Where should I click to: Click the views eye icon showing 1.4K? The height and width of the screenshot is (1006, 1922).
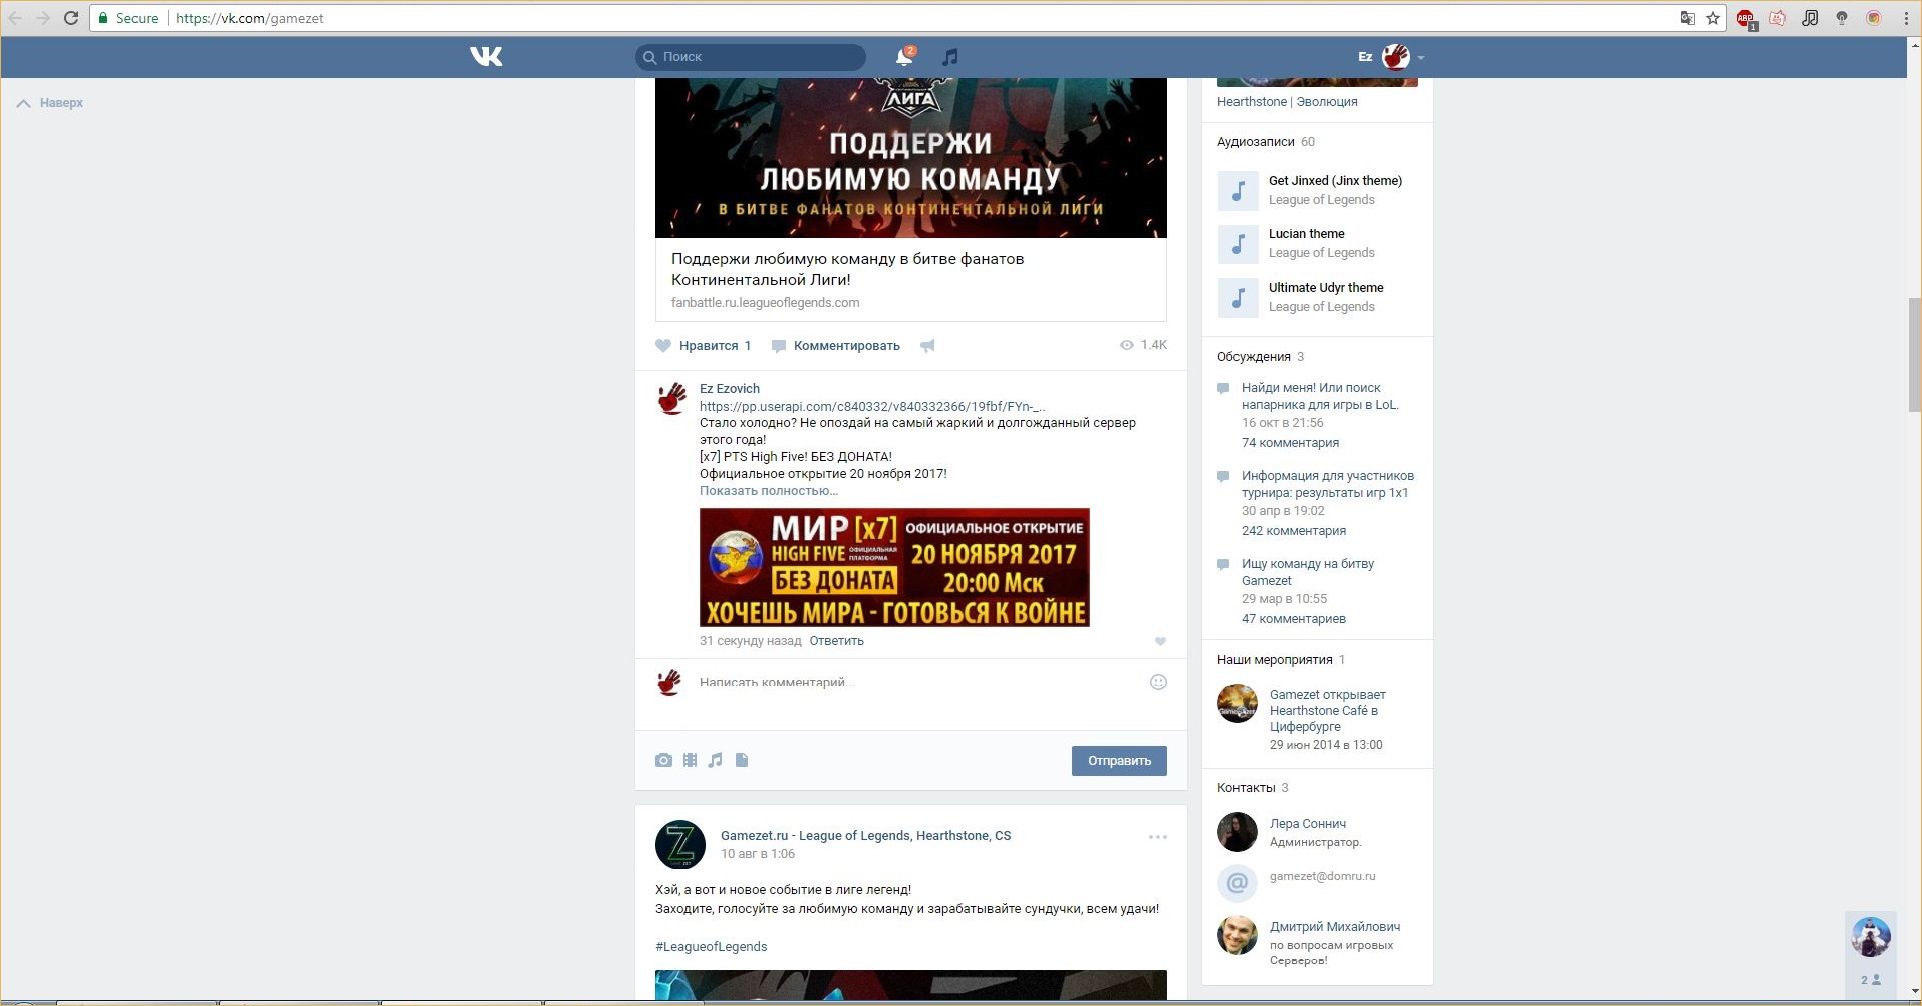pos(1127,345)
